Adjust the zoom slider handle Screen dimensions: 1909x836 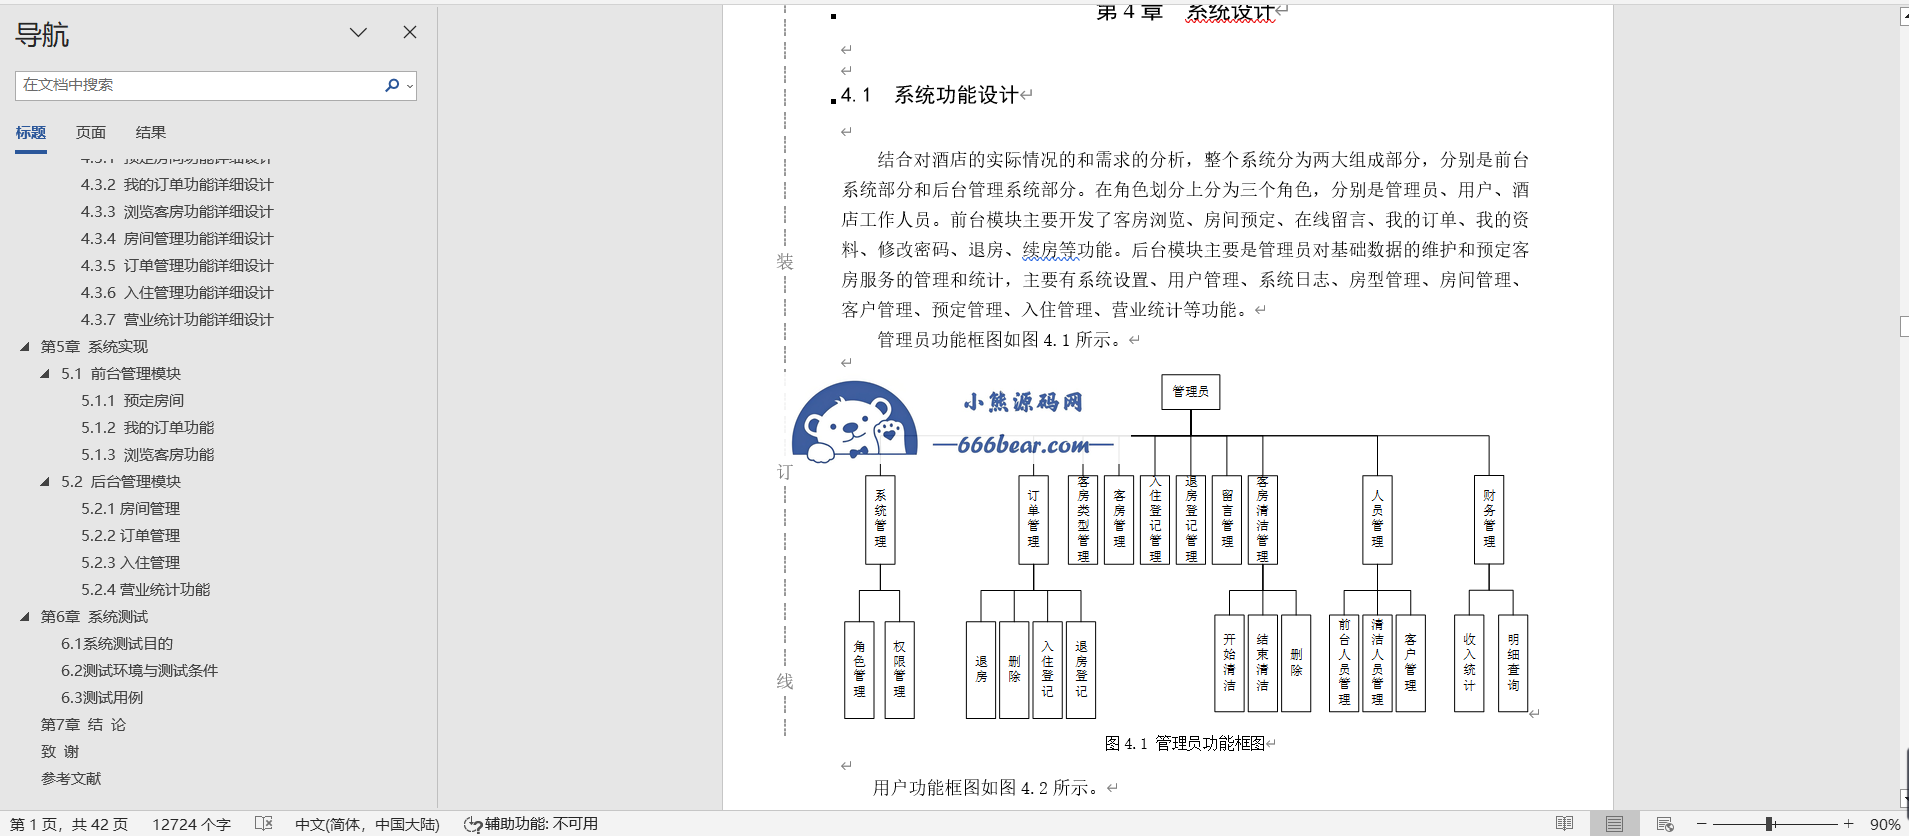click(1770, 824)
